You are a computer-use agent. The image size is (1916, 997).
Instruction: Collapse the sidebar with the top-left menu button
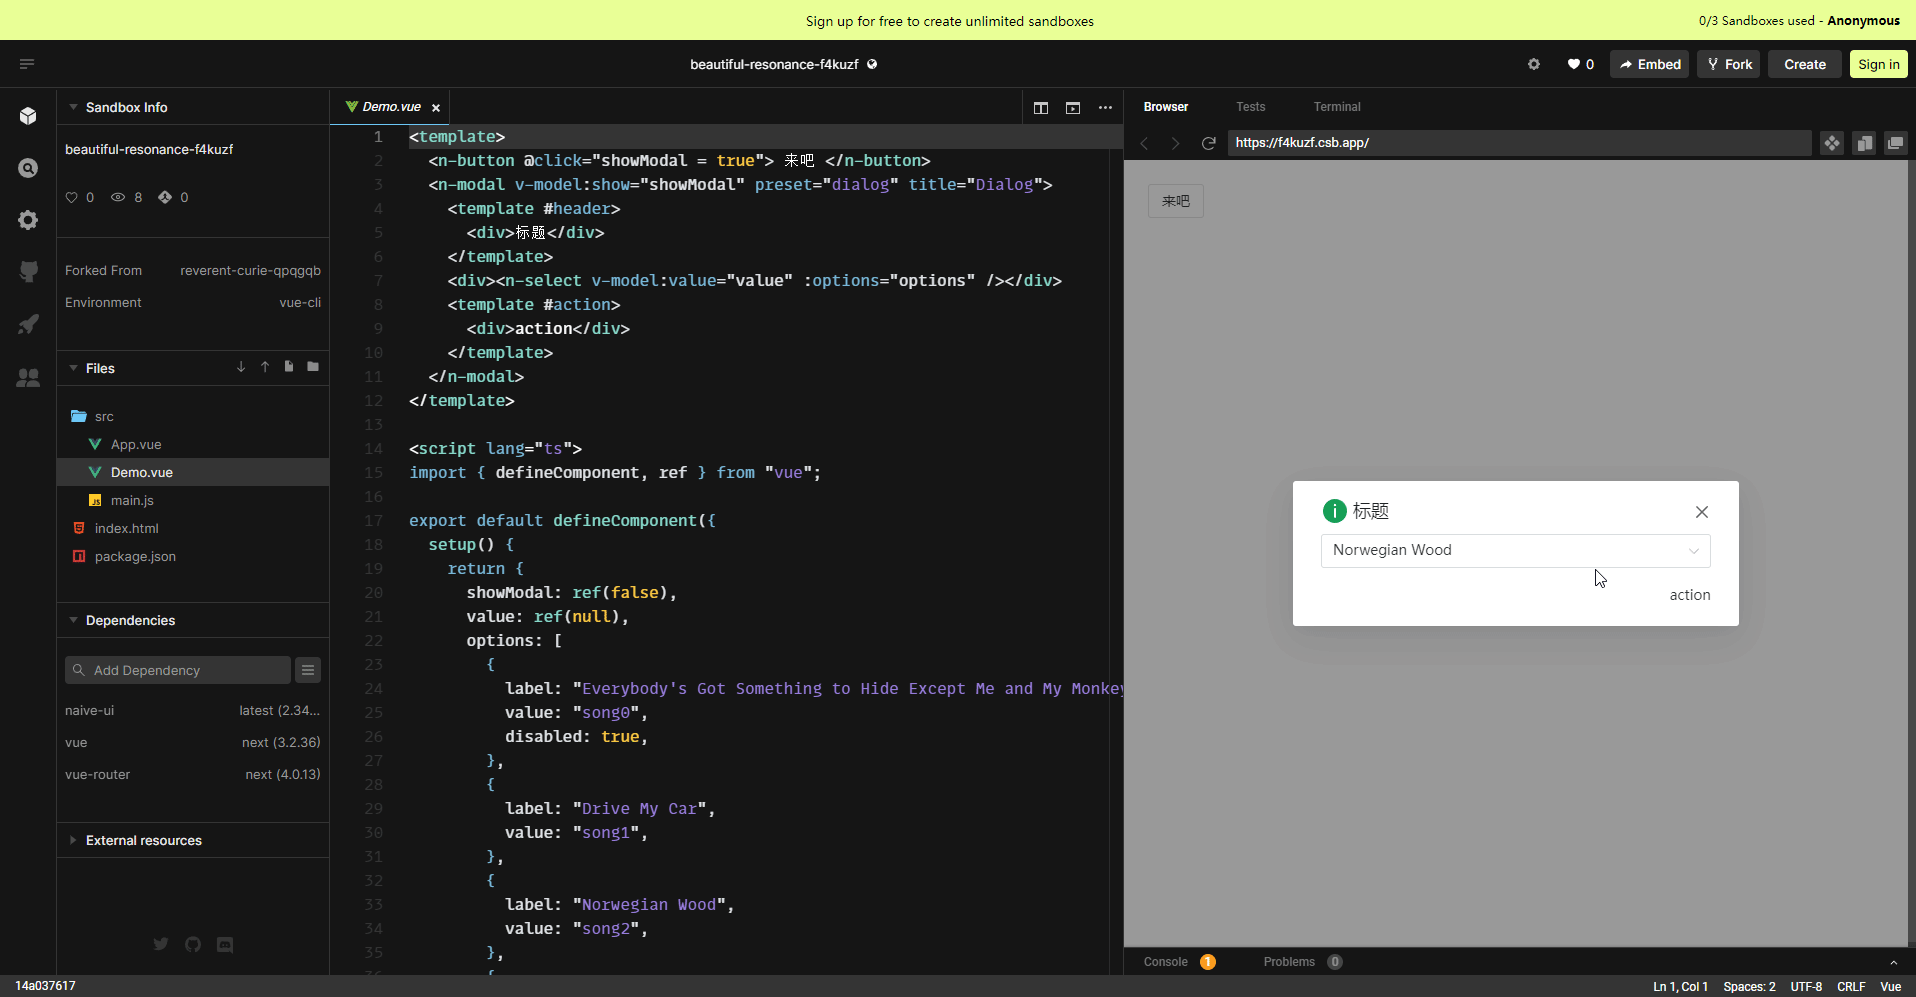[27, 63]
